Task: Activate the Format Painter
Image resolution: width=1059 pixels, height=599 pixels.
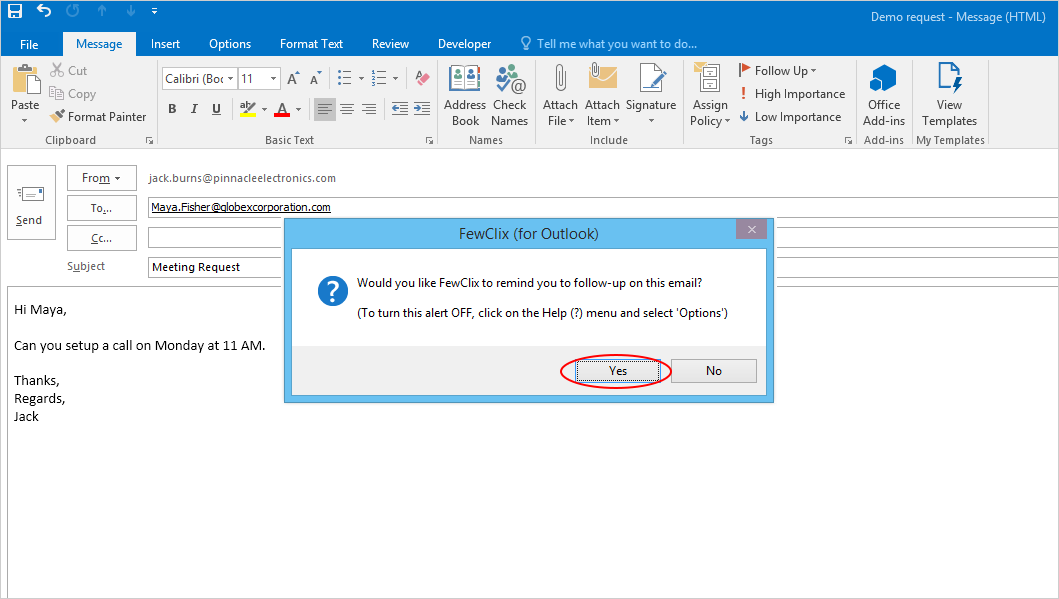Action: (x=99, y=117)
